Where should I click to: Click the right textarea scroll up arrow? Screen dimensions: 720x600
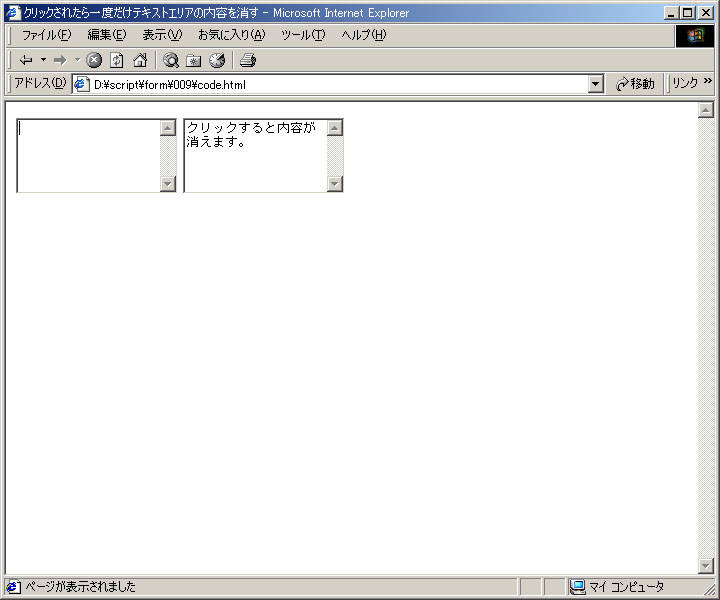(335, 128)
